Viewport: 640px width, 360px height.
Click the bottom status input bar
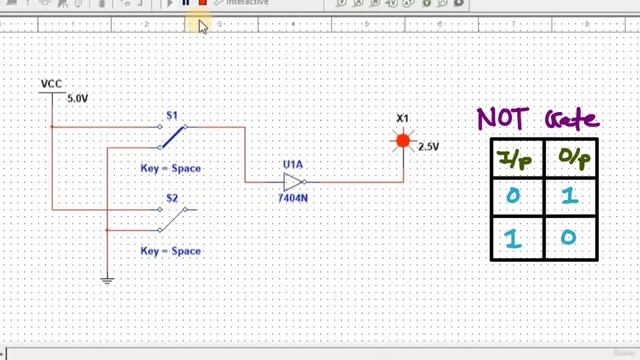click(x=322, y=354)
